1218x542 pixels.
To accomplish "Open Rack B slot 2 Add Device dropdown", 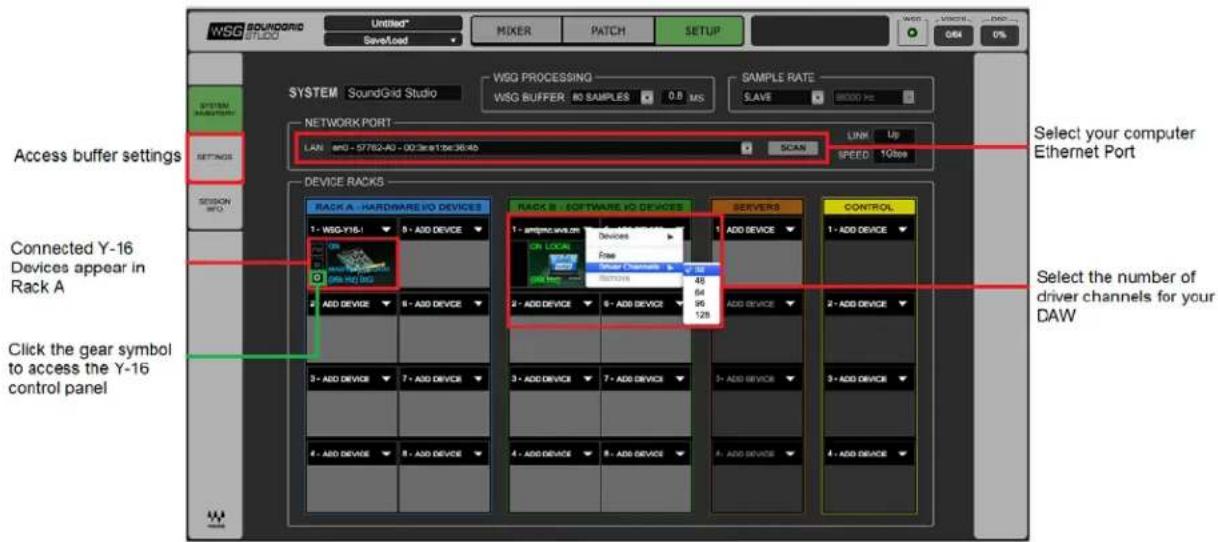I will pos(554,303).
